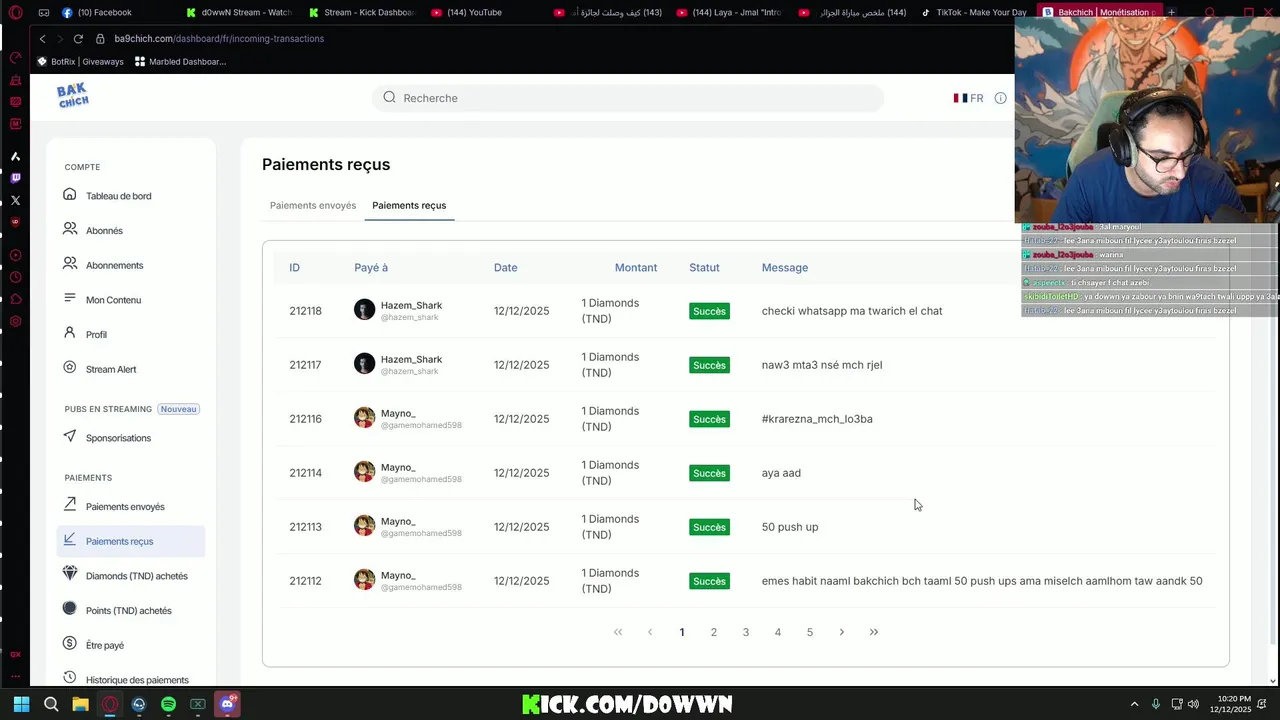Click the padlock site info icon
1280x720 pixels.
(x=100, y=38)
